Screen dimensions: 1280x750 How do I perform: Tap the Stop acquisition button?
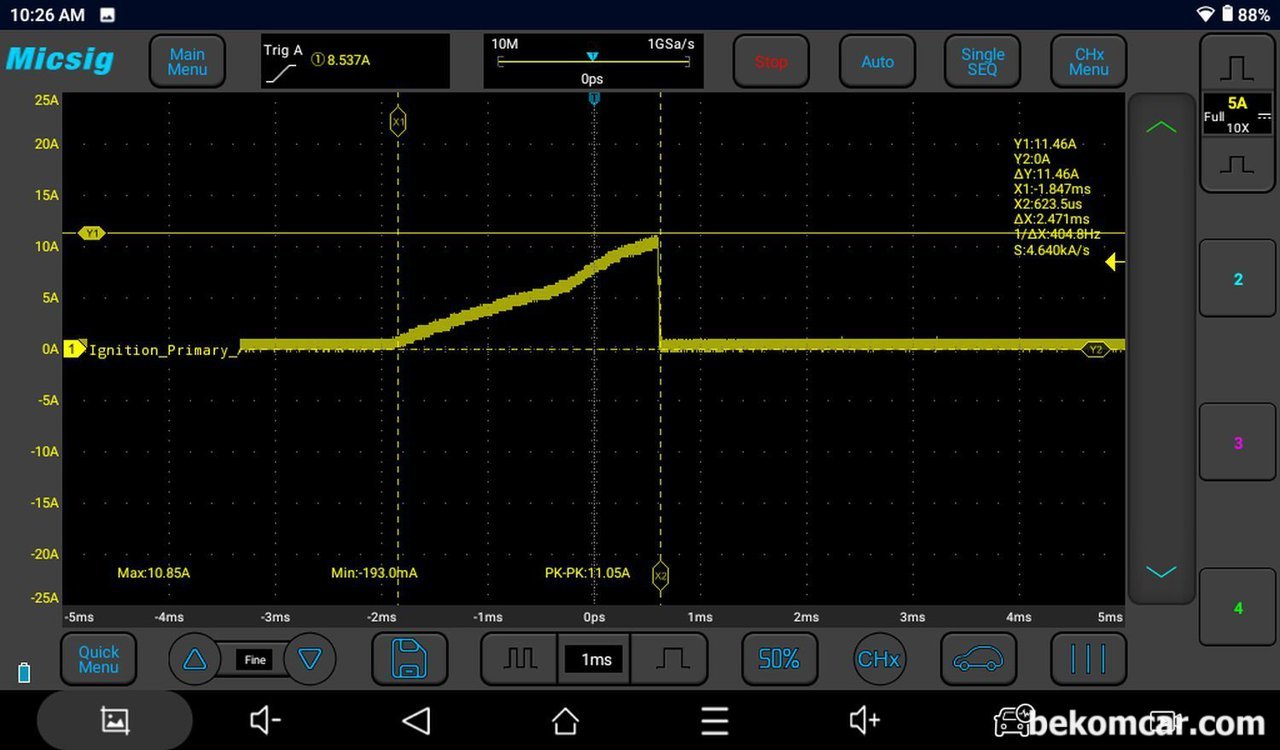[771, 62]
